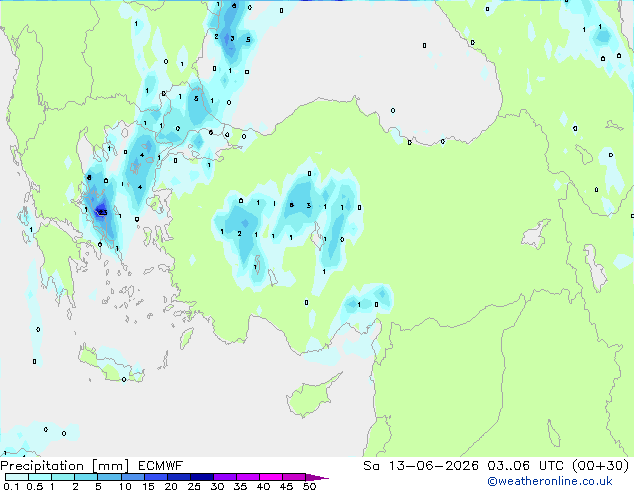Image resolution: width=634 pixels, height=490 pixels.
Task: Pick the 20–25 mm legend swatch
Action: click(x=178, y=477)
